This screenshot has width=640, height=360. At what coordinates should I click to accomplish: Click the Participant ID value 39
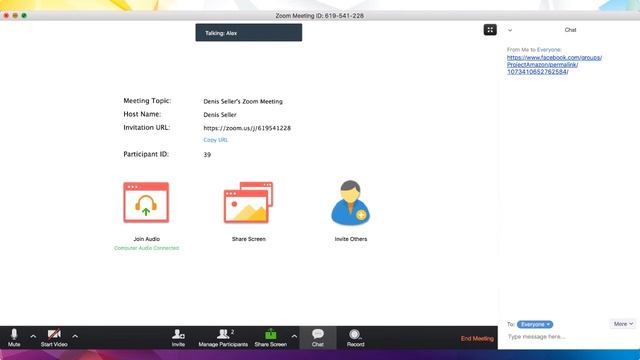coord(207,155)
